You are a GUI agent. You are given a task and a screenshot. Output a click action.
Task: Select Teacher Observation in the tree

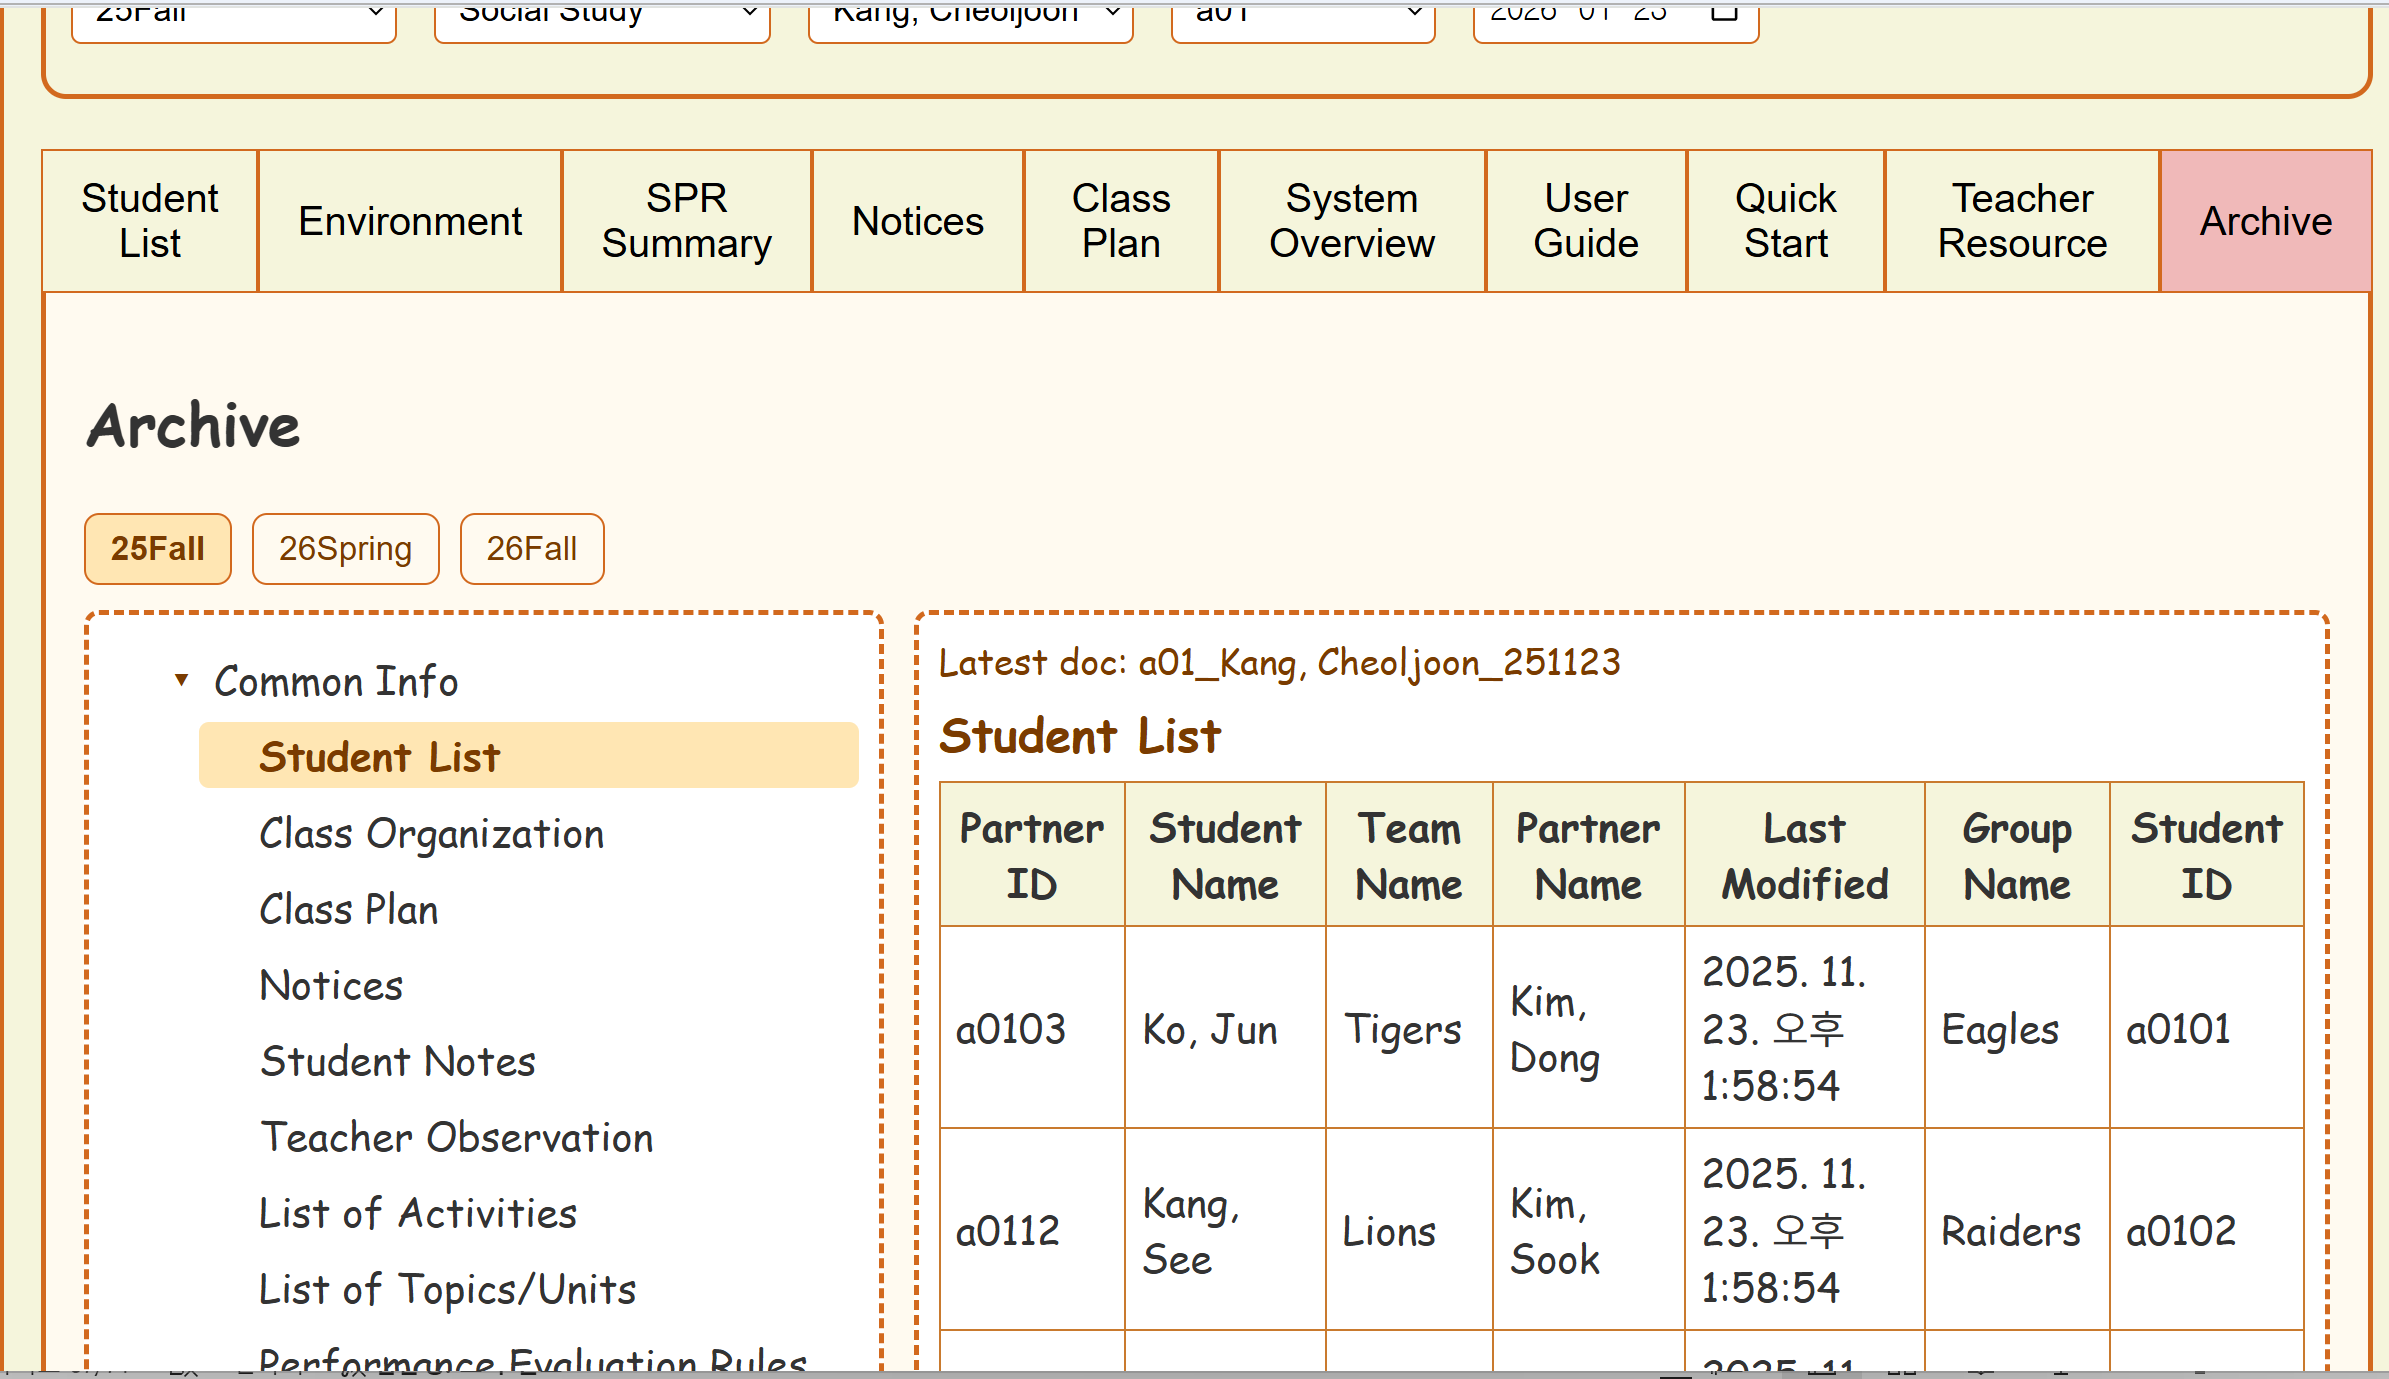(456, 1138)
